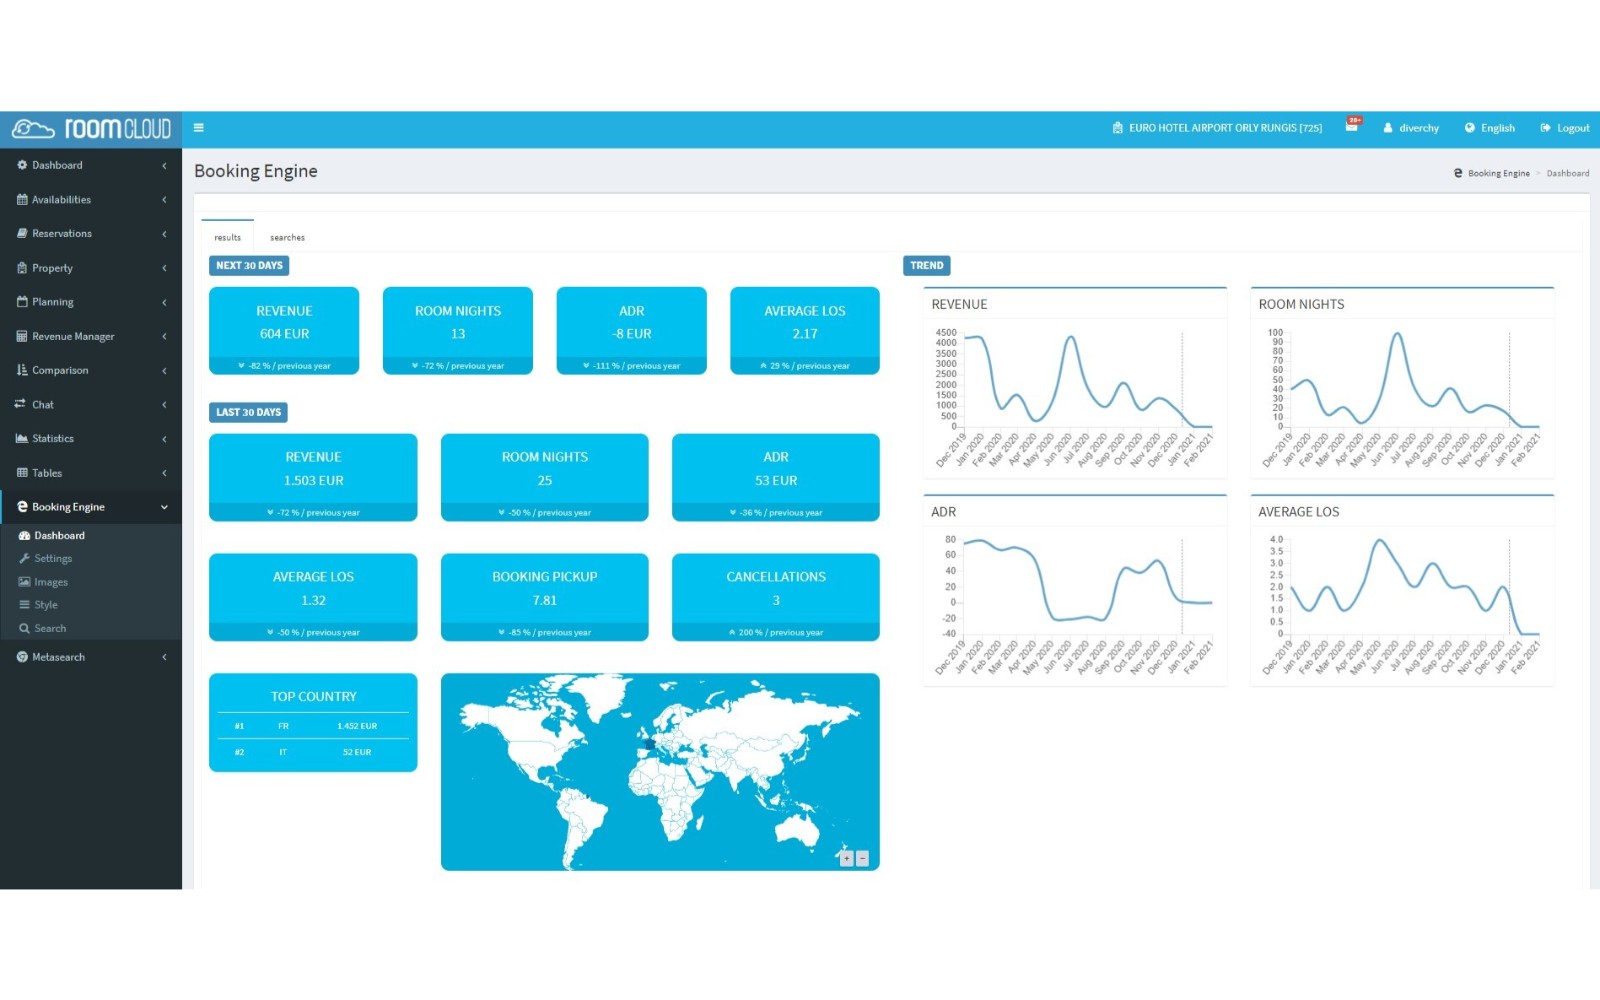The image size is (1600, 1000).
Task: Open Settings under Booking Engine
Action: click(53, 559)
